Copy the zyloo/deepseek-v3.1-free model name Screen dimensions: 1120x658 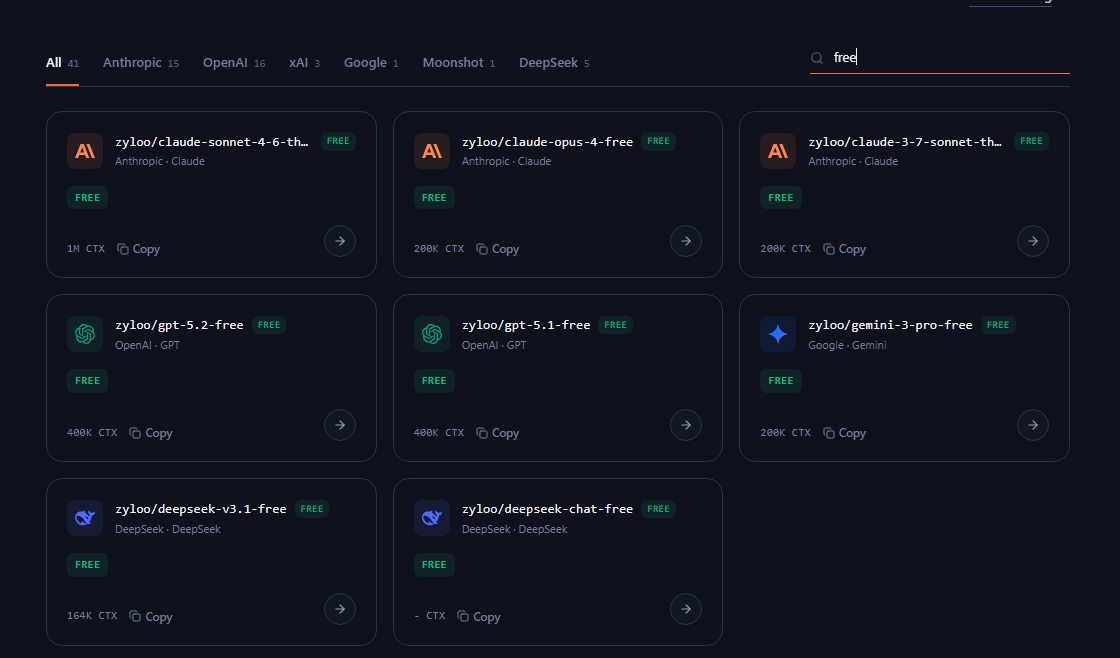click(x=151, y=617)
